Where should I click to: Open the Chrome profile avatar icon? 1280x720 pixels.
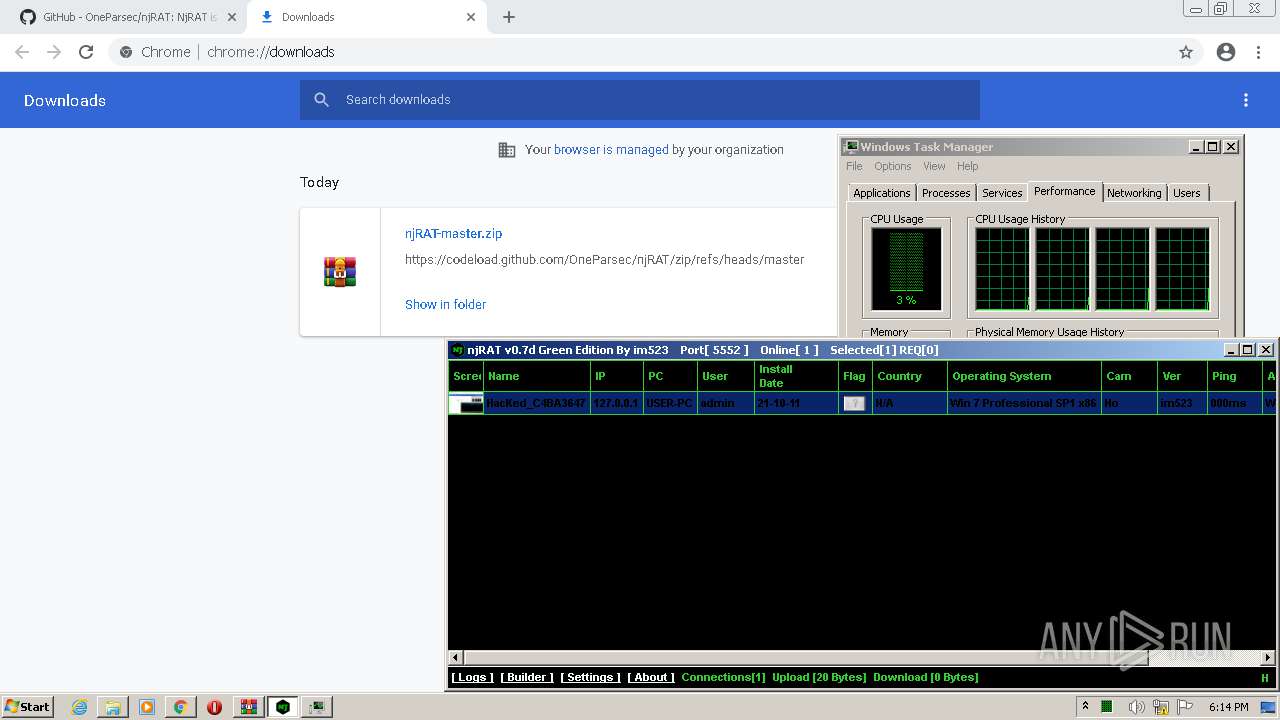[1226, 52]
